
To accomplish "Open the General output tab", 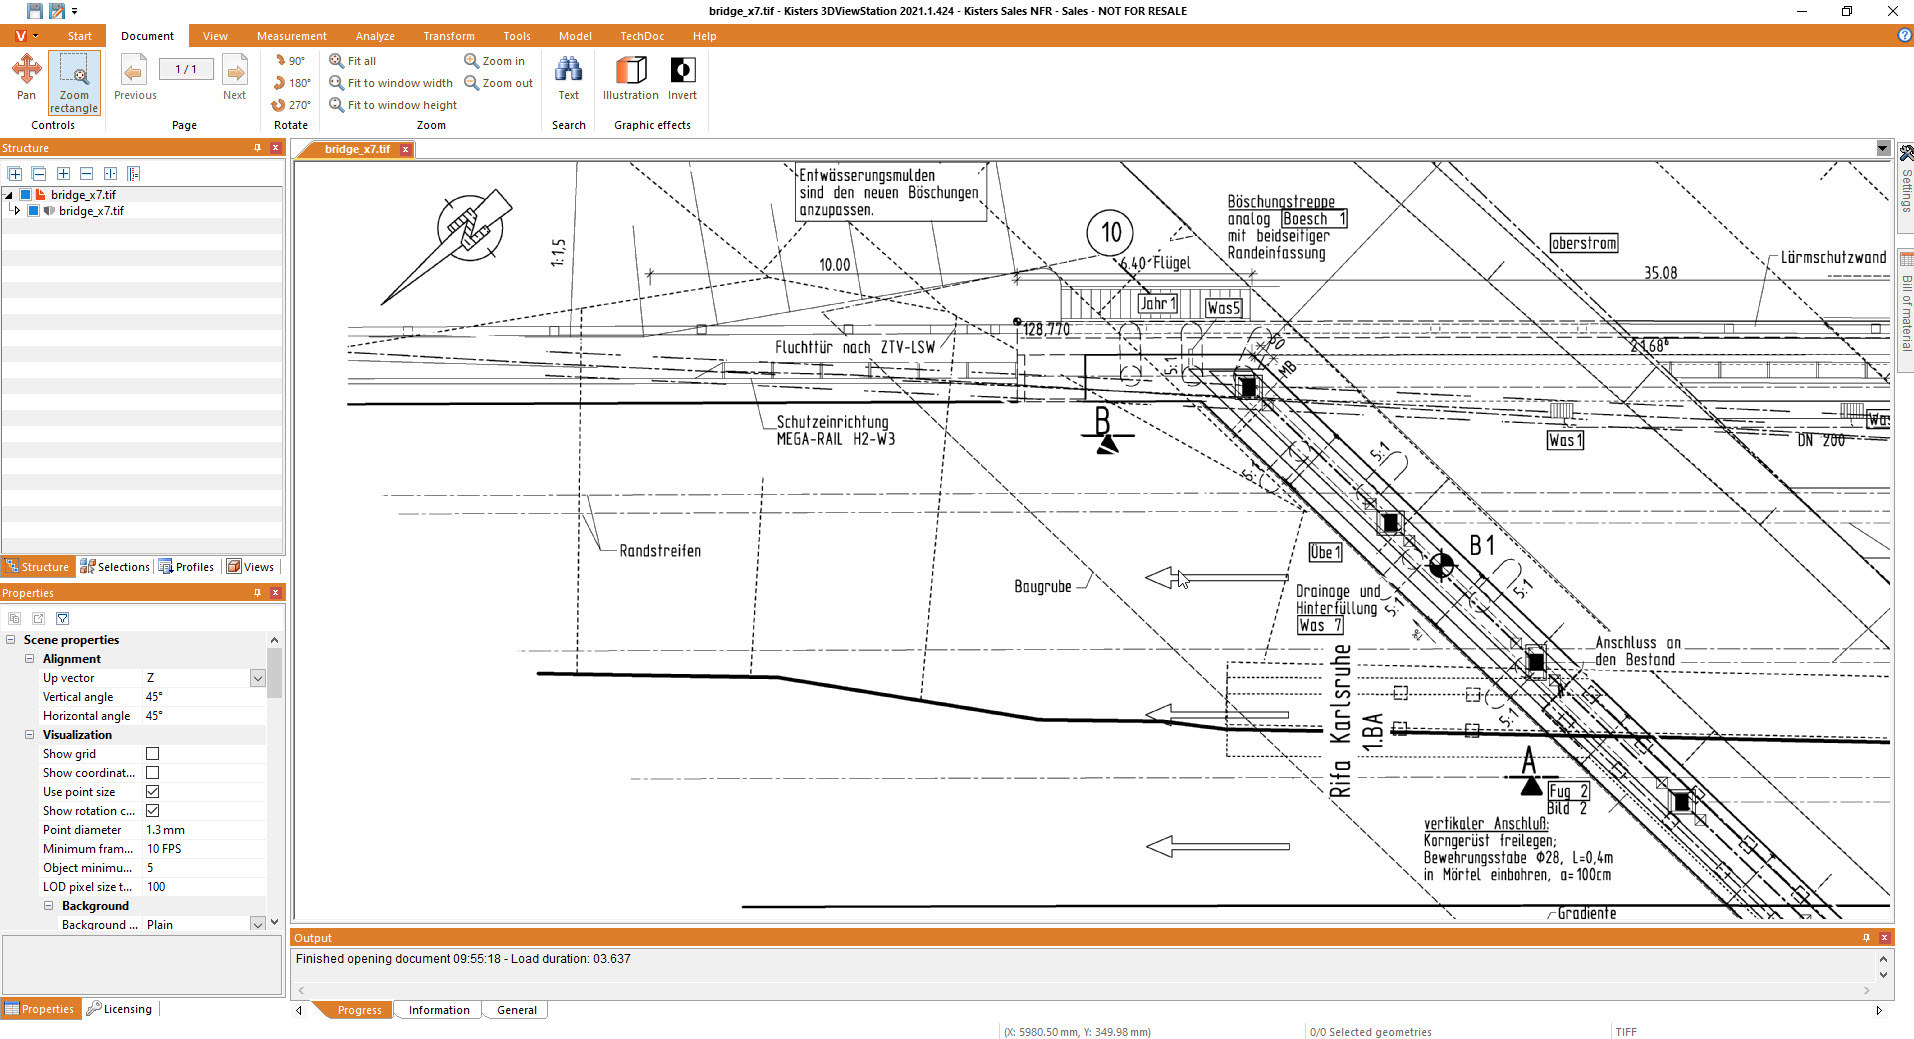I will click(517, 1010).
